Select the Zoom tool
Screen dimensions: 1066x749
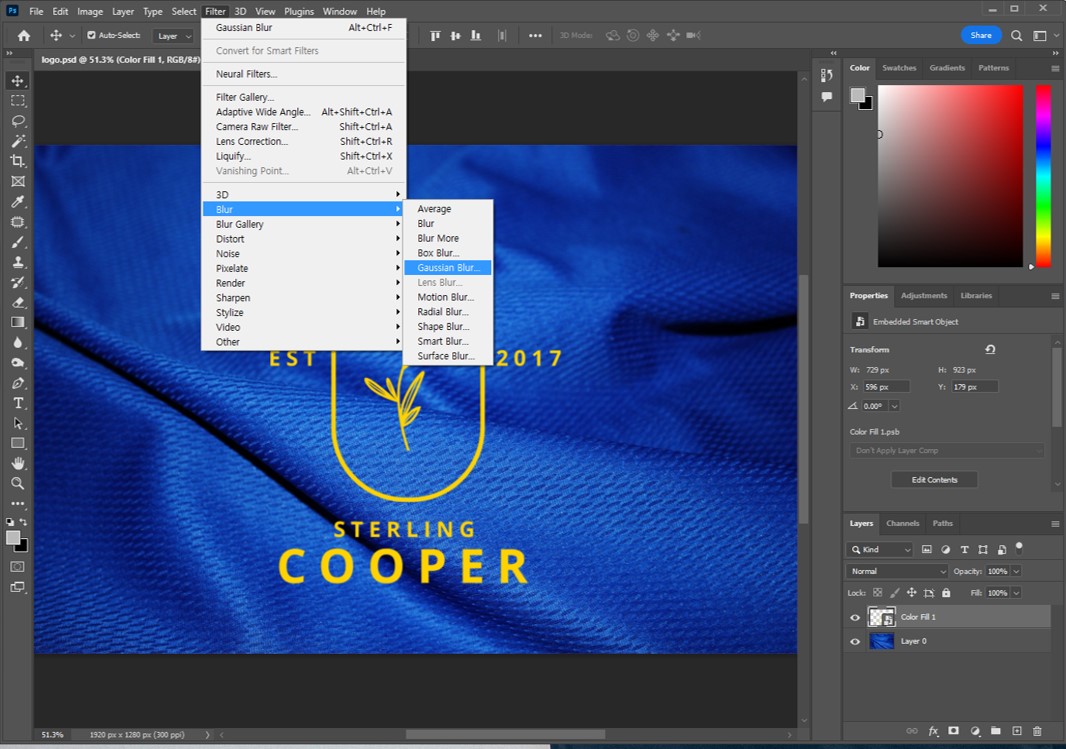pos(18,483)
